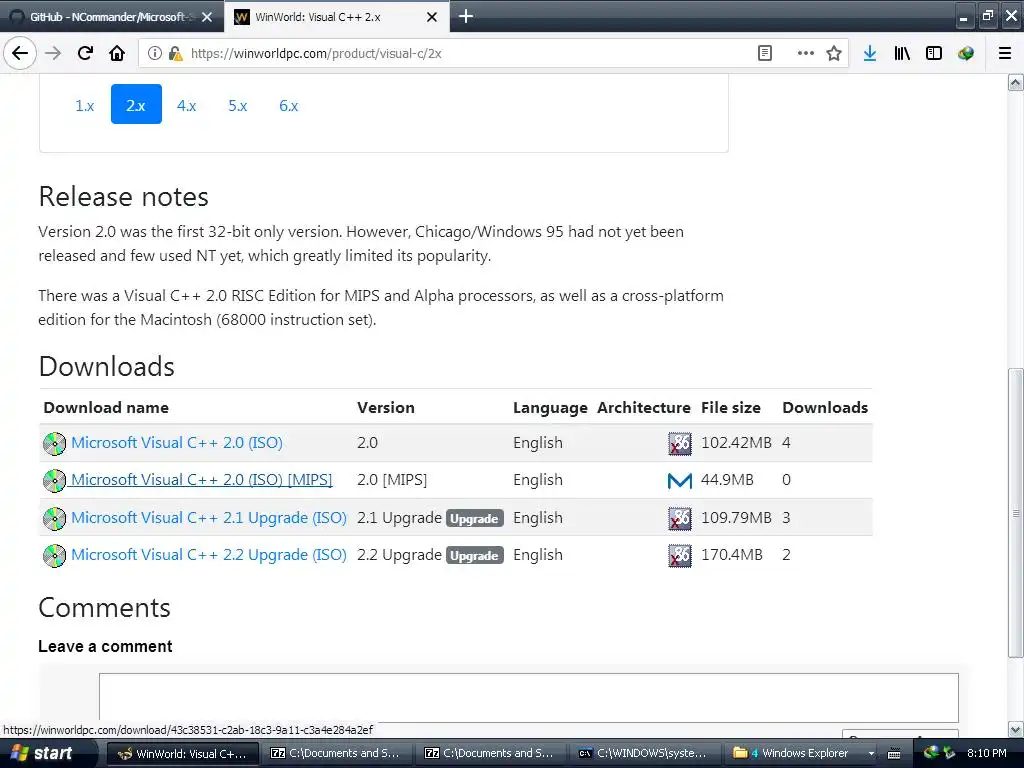Go back with the browser back arrow
The height and width of the screenshot is (768, 1024).
coord(20,54)
